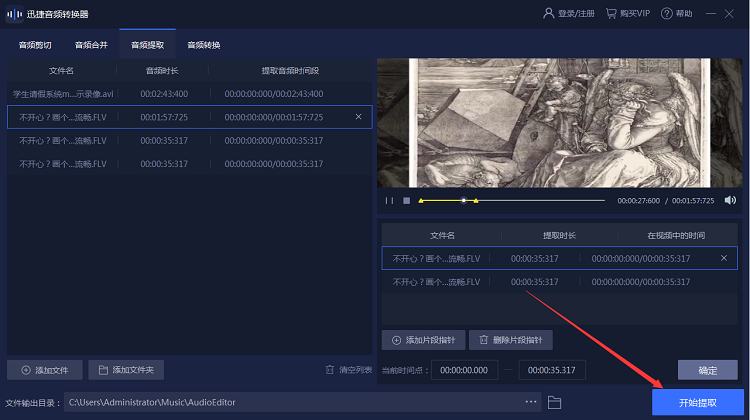This screenshot has height=420, width=750.
Task: Click 清空列表 to clear list
Action: pos(349,370)
